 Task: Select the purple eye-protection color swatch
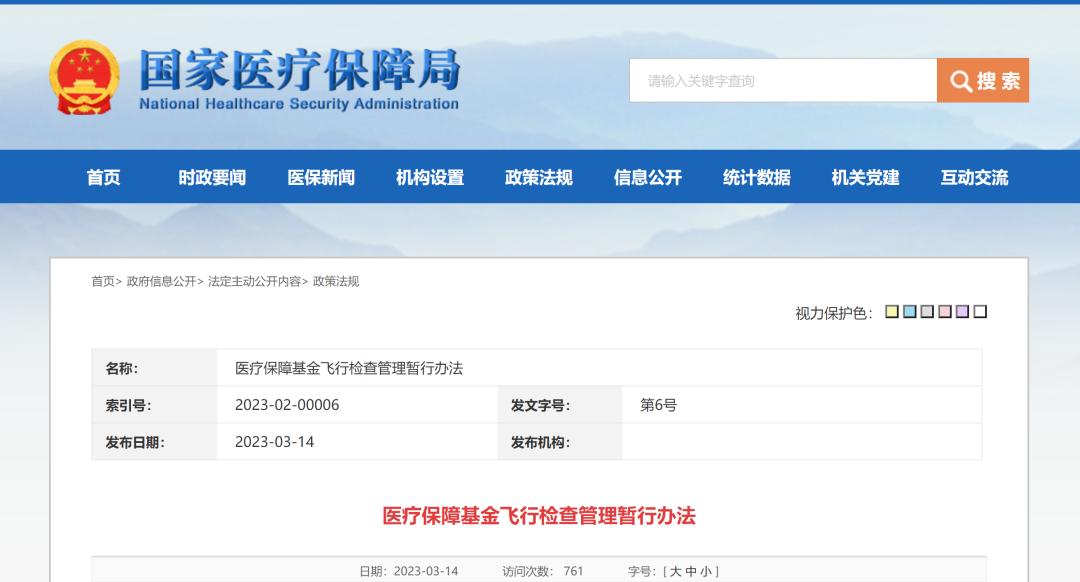coord(962,311)
